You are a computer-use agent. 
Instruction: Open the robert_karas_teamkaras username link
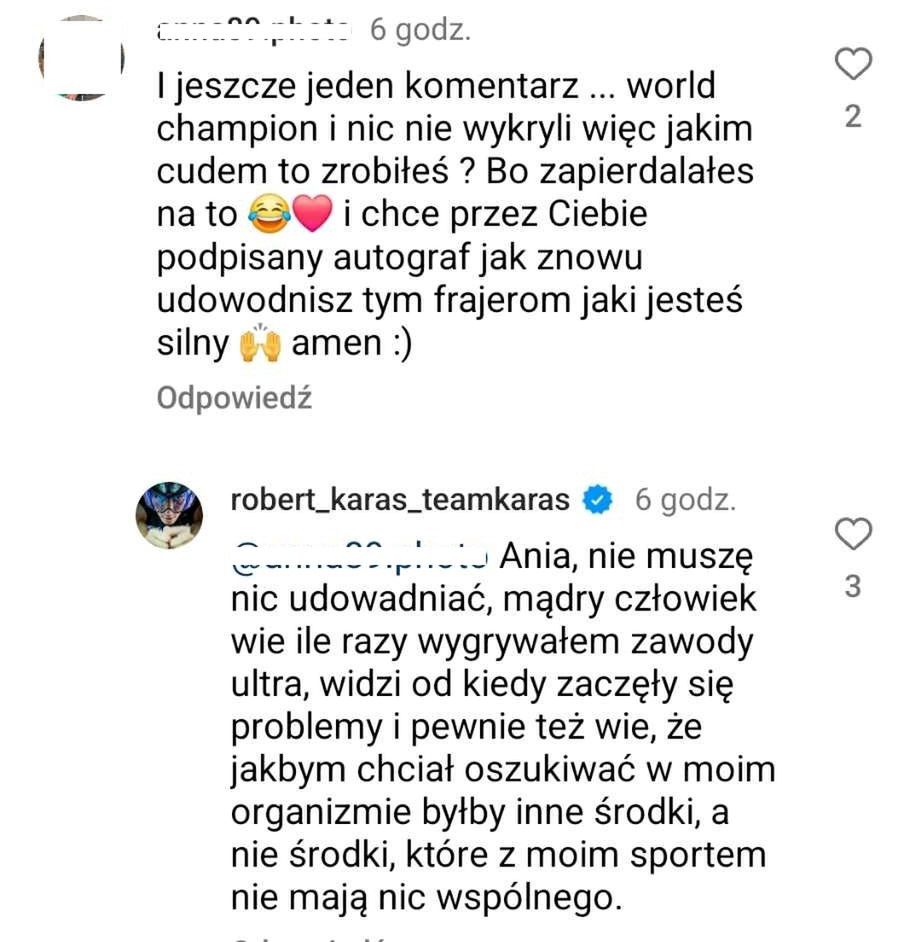[400, 499]
